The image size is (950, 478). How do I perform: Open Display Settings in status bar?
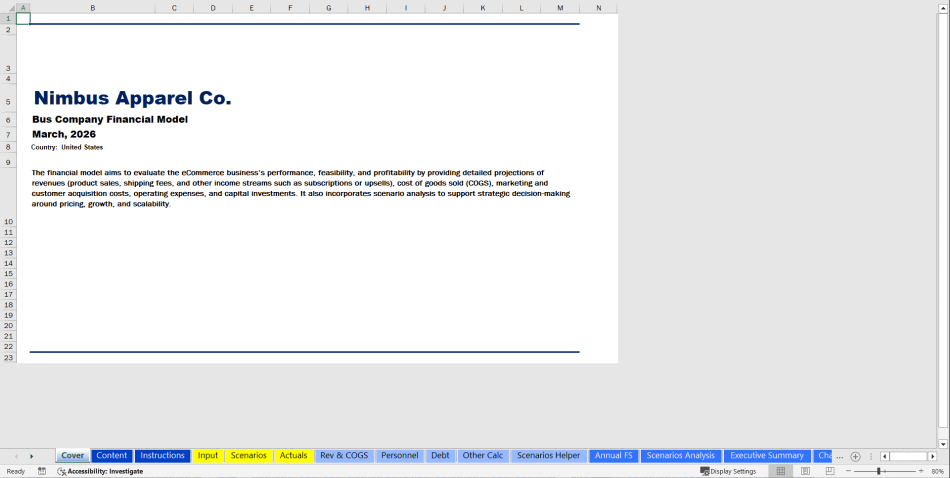pos(728,471)
